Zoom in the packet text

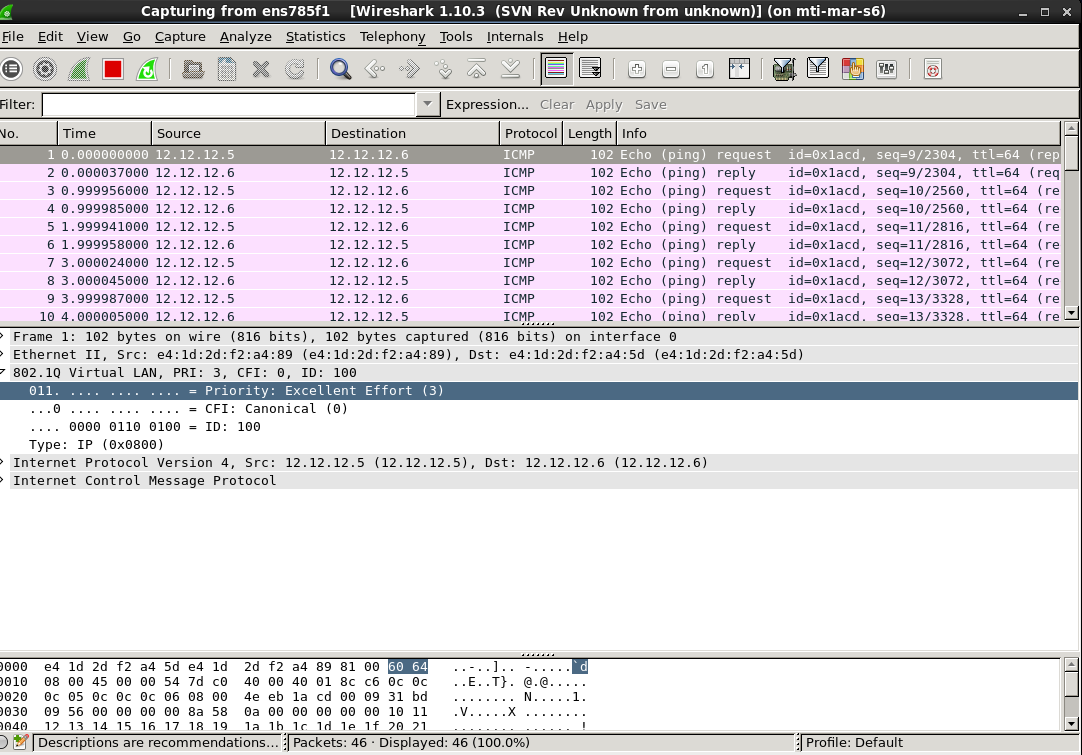coord(636,69)
